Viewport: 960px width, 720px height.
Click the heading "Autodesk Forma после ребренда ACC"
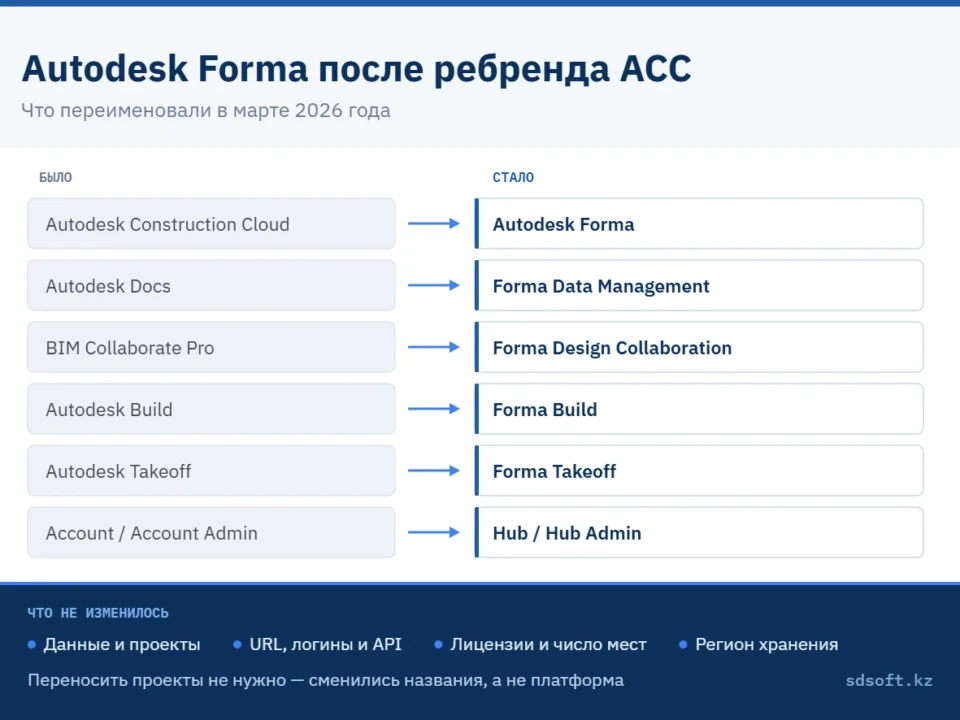pyautogui.click(x=356, y=68)
